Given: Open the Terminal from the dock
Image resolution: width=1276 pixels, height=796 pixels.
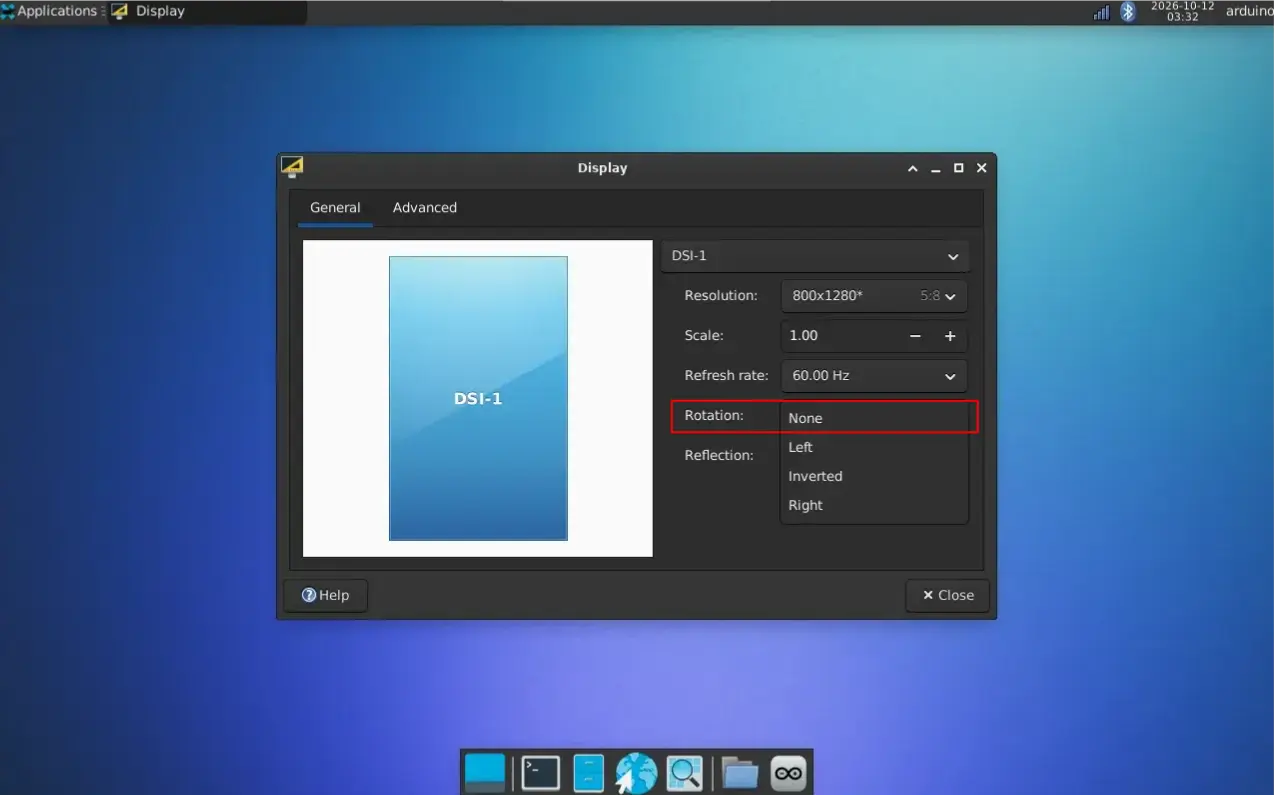Looking at the screenshot, I should pyautogui.click(x=541, y=773).
